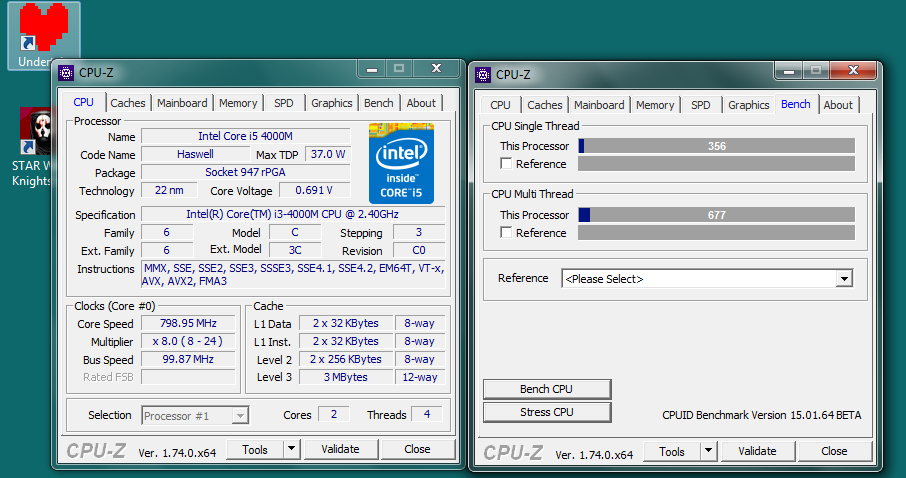Open Mainboard tab in left CPU-Z window
Screen dimensions: 906x478
[182, 103]
